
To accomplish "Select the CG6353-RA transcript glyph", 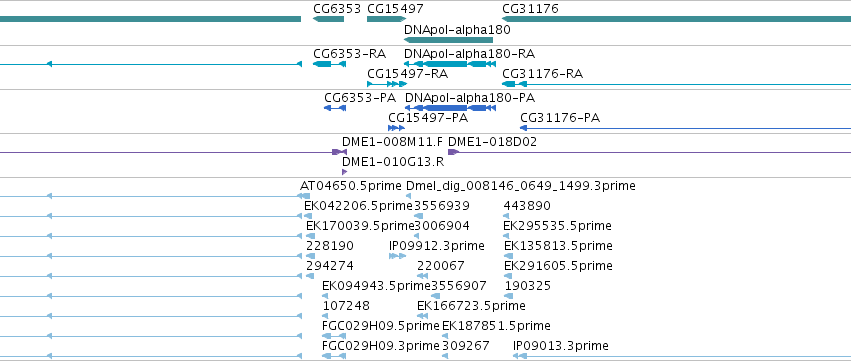I will (x=329, y=64).
